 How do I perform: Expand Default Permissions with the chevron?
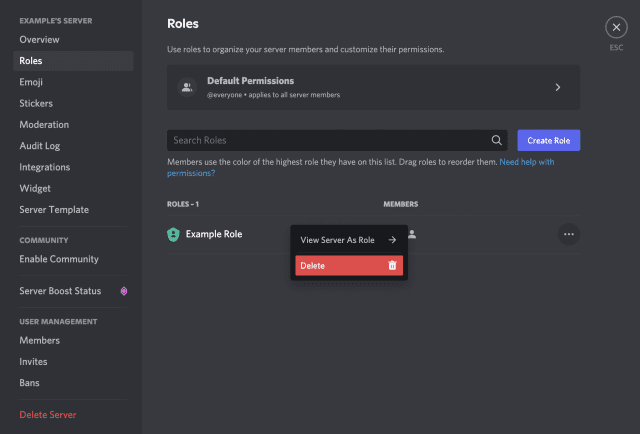(x=557, y=87)
